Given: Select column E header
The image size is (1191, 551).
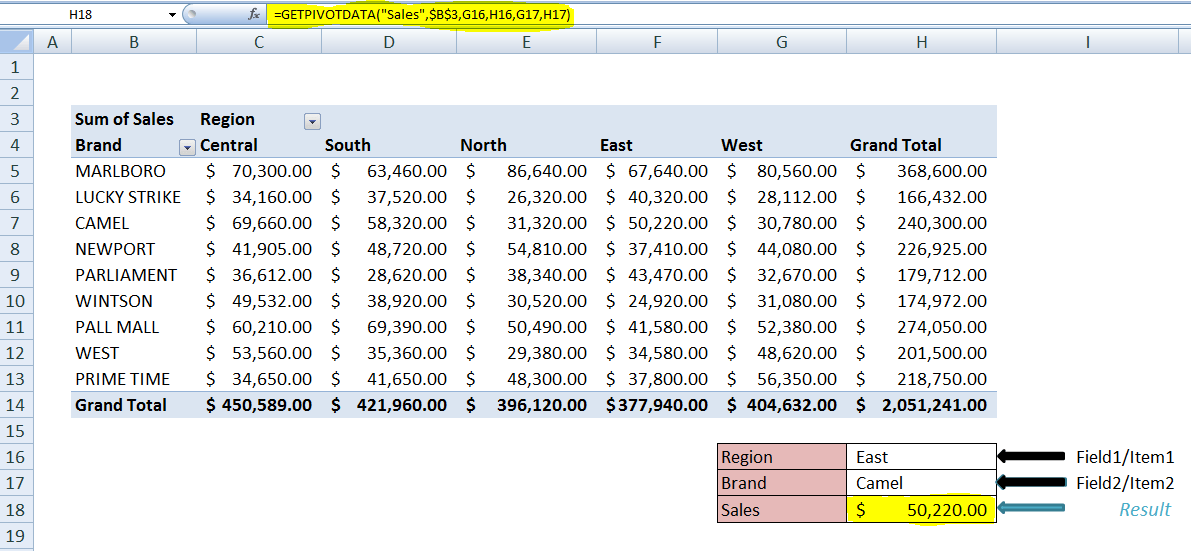Looking at the screenshot, I should coord(526,43).
